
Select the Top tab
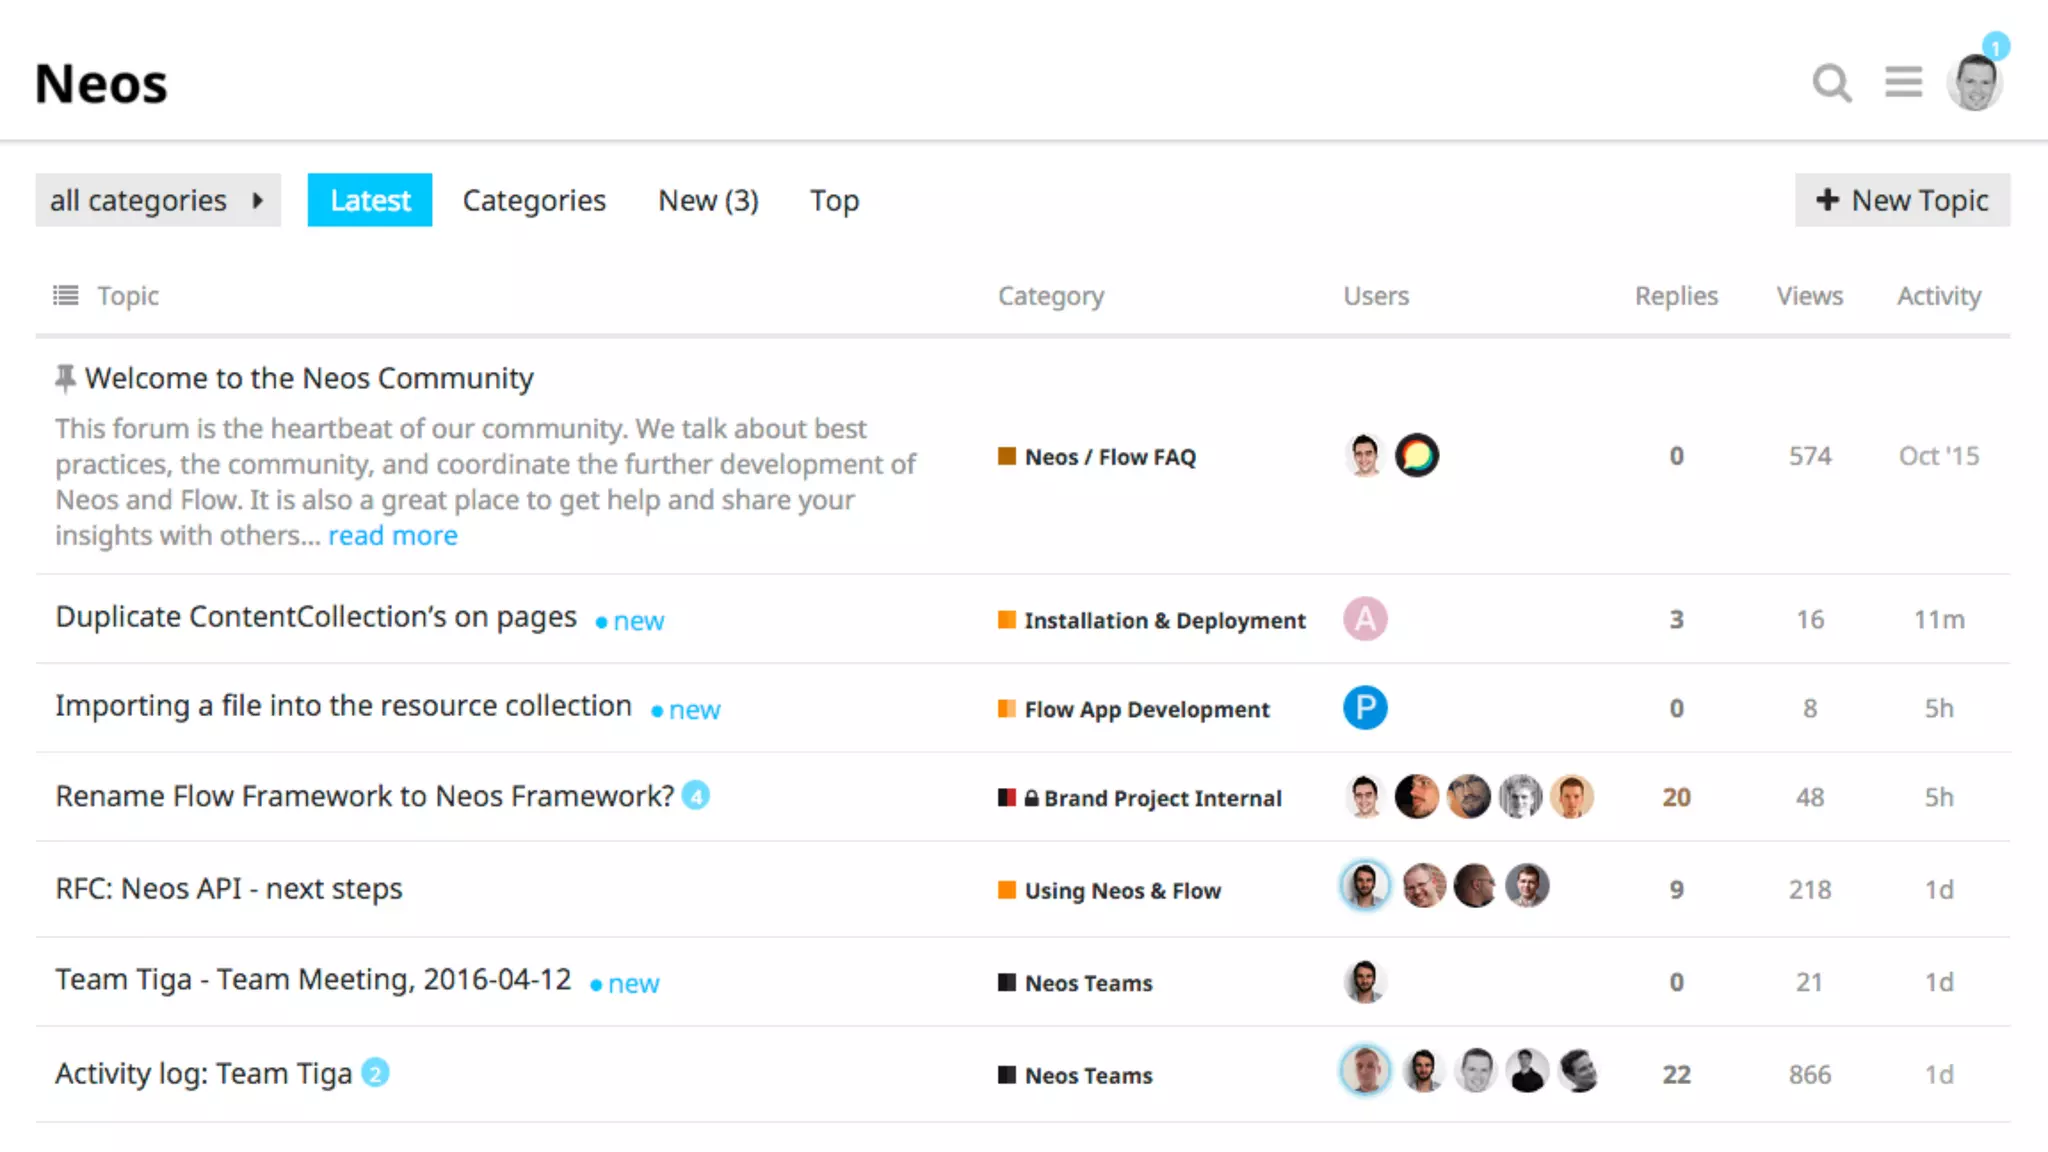[834, 200]
